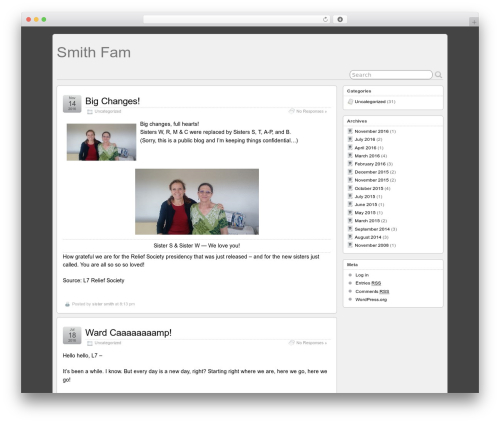
Task: Open Uncategorized category in sidebar
Action: [370, 102]
